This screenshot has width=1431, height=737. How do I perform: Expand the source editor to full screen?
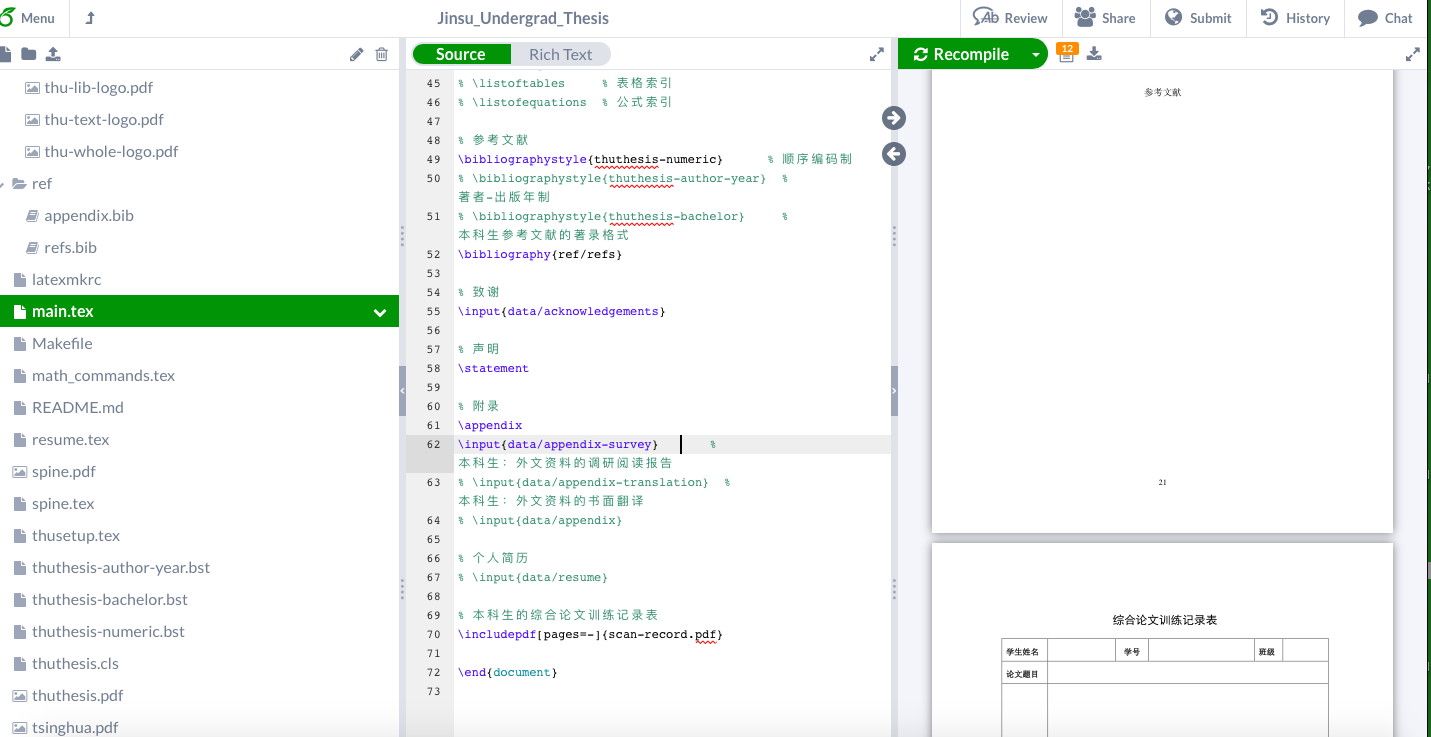(x=877, y=54)
